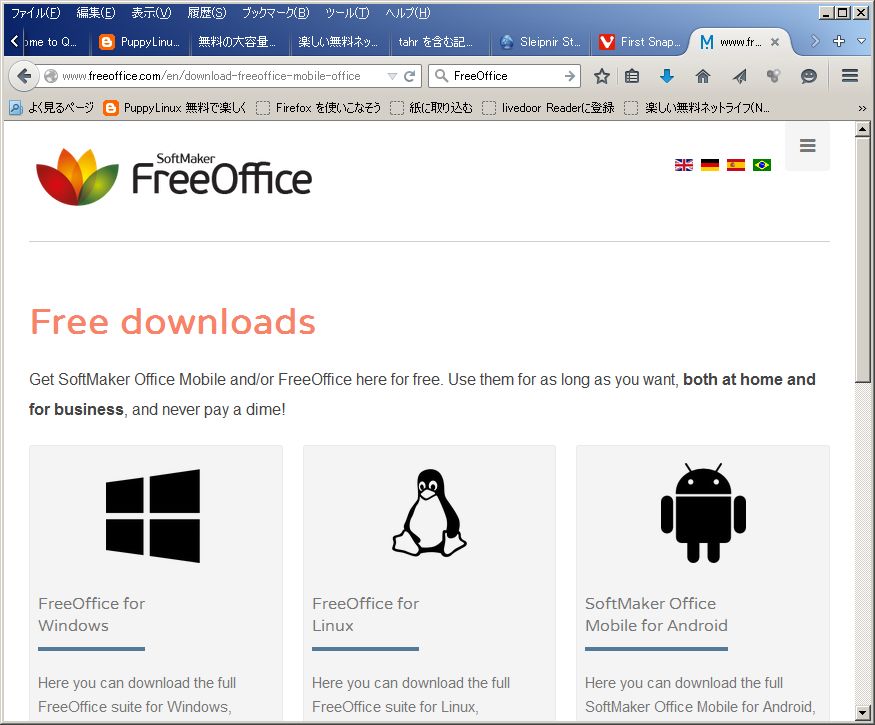Click the site identity globe icon
875x725 pixels.
tap(51, 76)
